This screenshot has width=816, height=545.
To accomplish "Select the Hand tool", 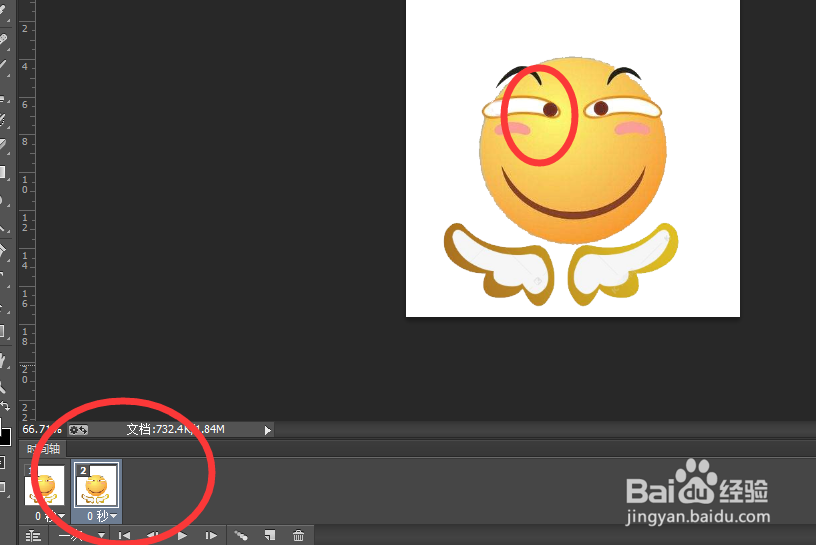I will pos(3,360).
